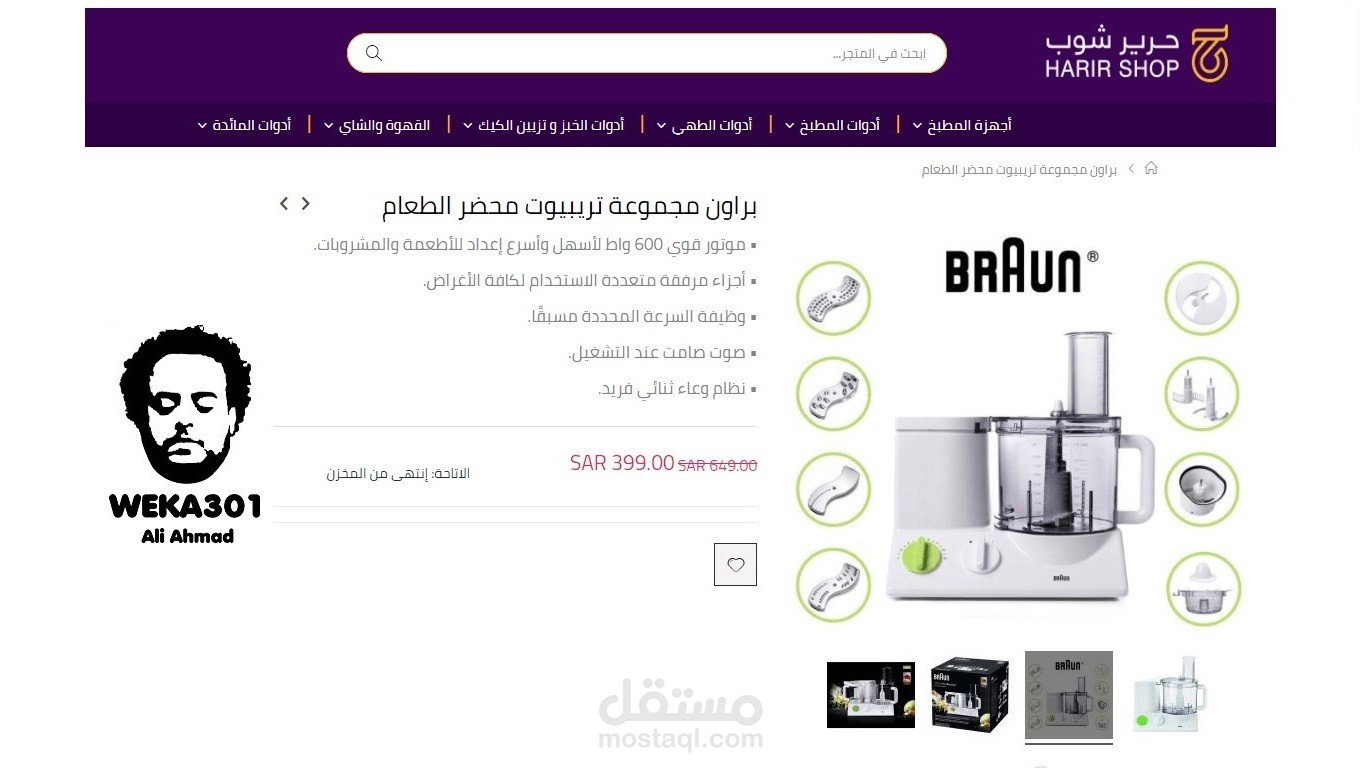Add product to wishlist heart icon
Image resolution: width=1363 pixels, height=768 pixels.
[x=735, y=564]
